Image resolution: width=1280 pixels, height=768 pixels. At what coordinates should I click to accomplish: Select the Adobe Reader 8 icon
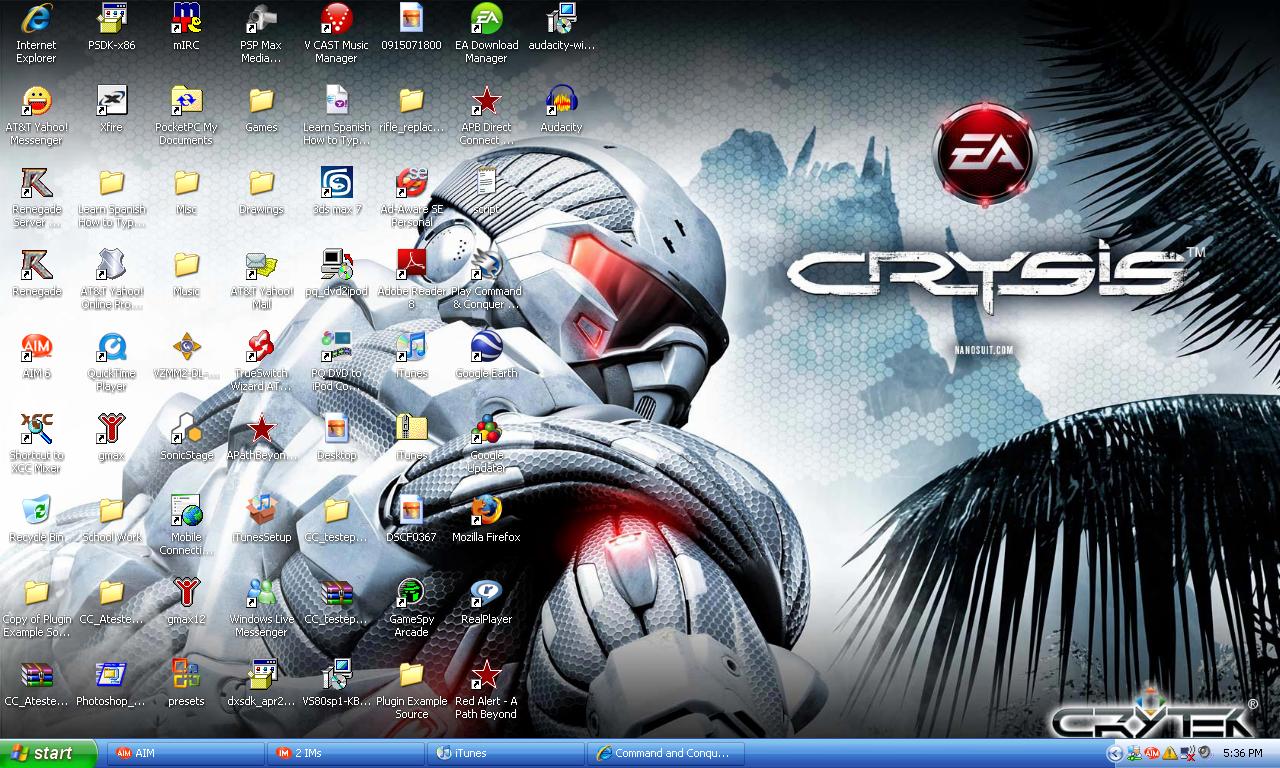pyautogui.click(x=411, y=265)
